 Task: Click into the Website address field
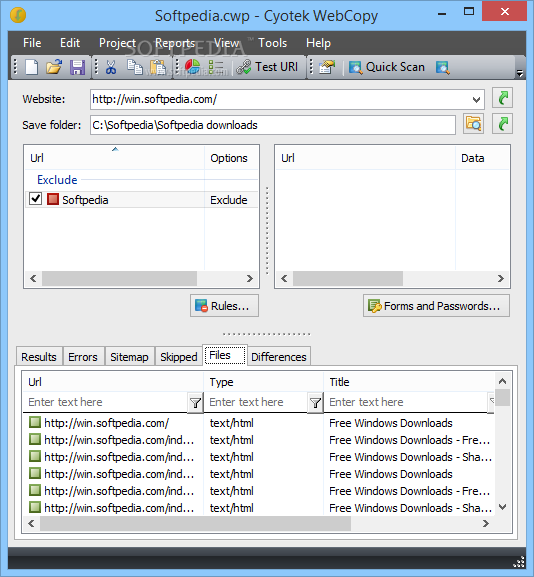[x=280, y=99]
